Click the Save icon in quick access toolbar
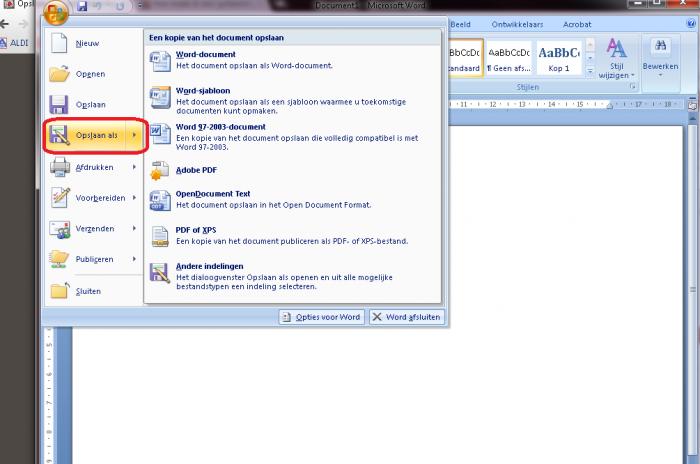 coord(82,6)
